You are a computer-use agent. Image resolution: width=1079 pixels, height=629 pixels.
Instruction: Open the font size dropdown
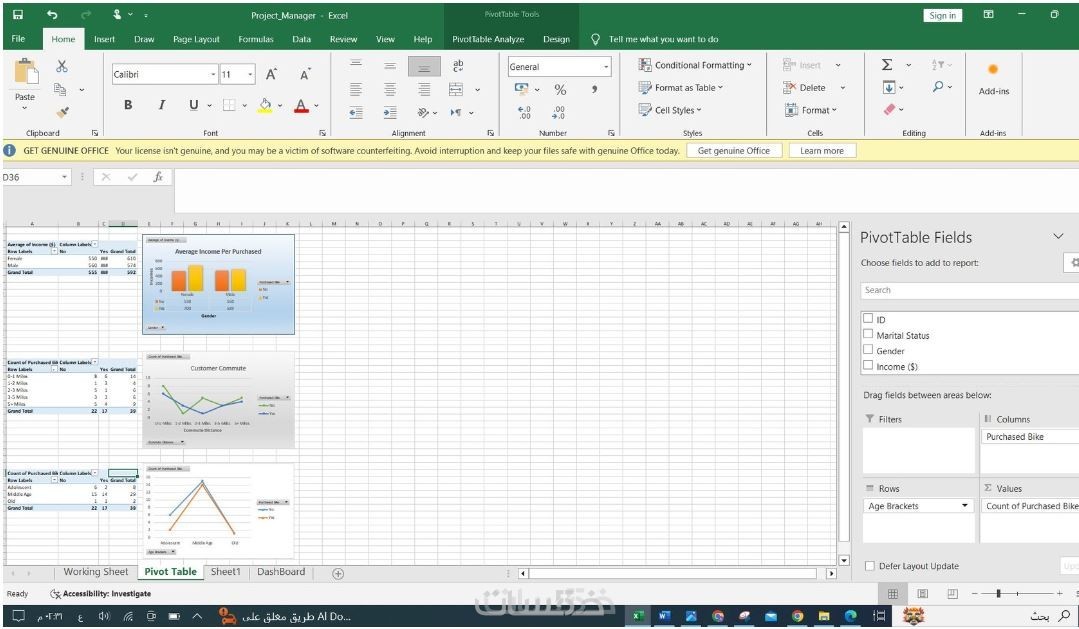[x=250, y=74]
